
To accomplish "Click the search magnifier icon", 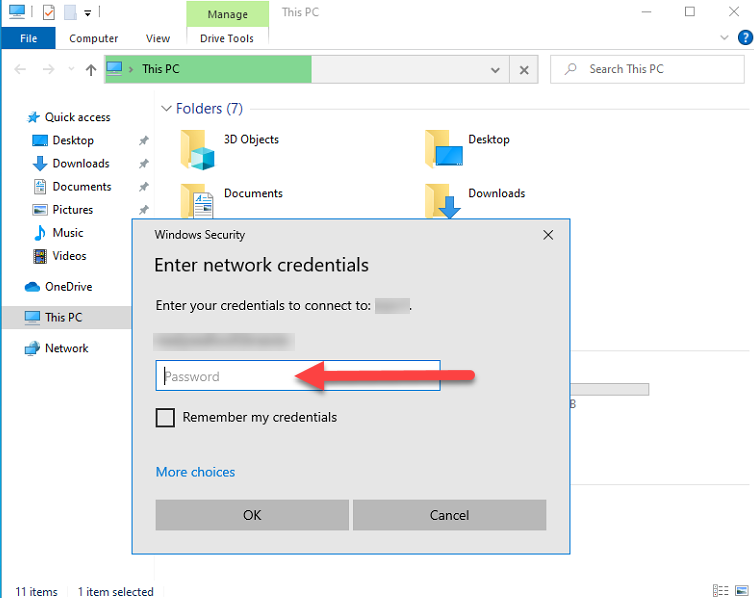I will [x=571, y=69].
